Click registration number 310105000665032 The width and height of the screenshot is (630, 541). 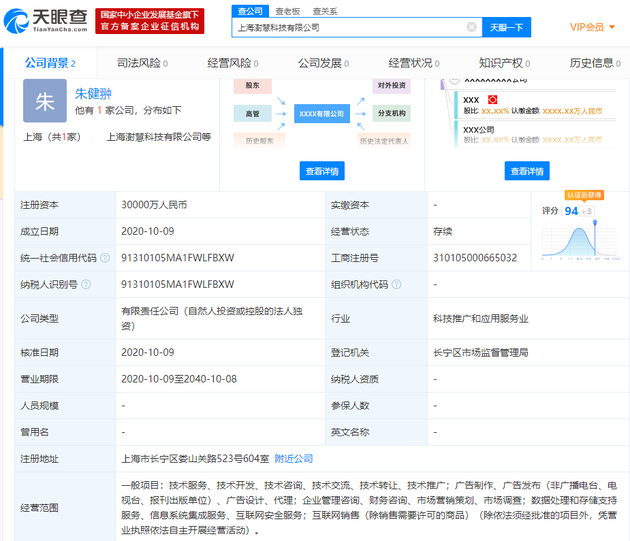point(475,258)
